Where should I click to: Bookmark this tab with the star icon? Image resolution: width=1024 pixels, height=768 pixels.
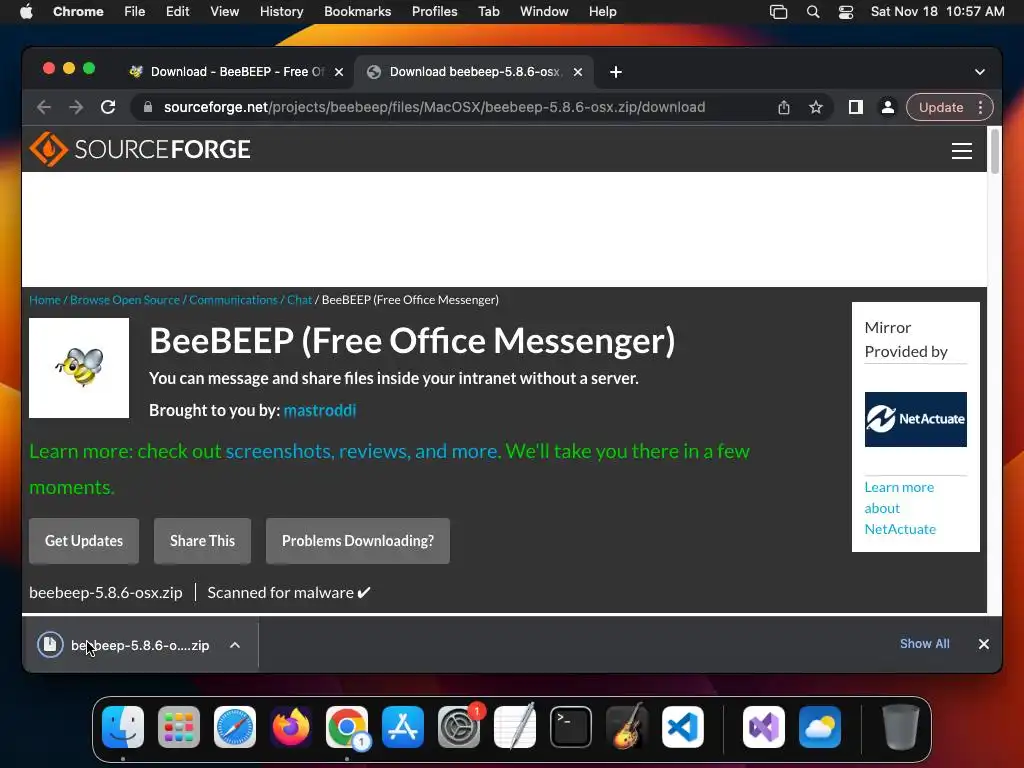click(x=816, y=107)
